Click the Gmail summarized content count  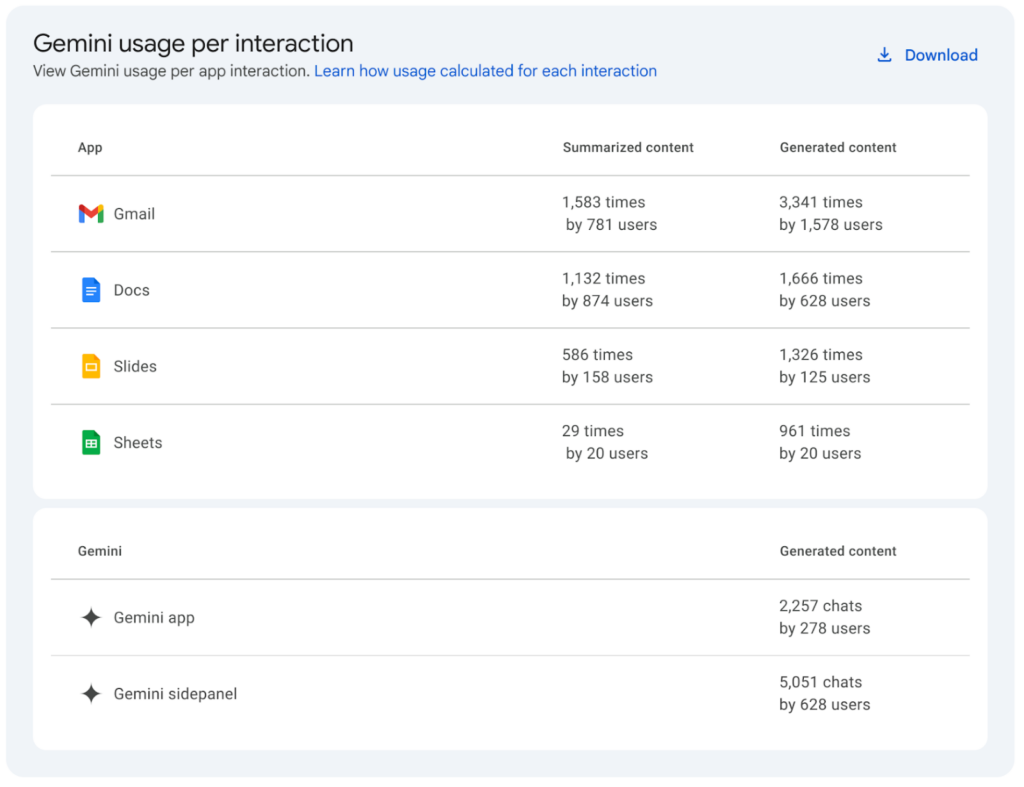(x=604, y=202)
